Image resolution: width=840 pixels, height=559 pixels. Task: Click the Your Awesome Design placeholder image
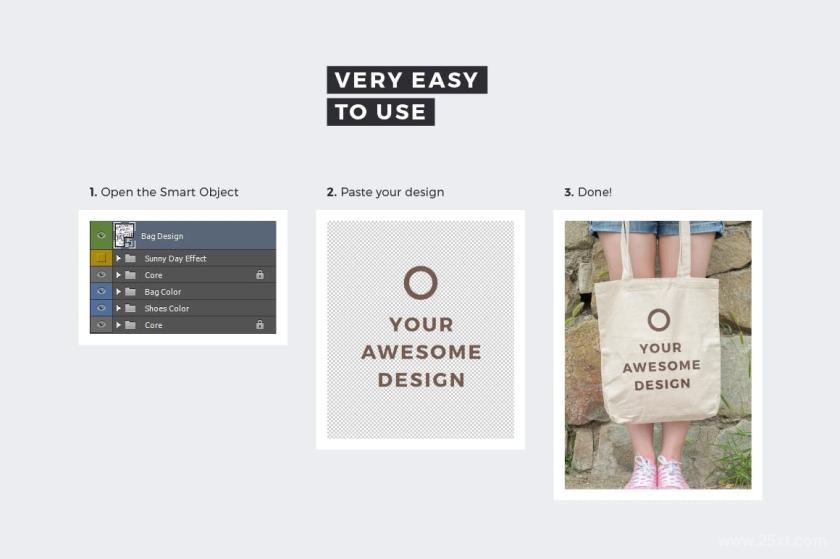[x=421, y=330]
